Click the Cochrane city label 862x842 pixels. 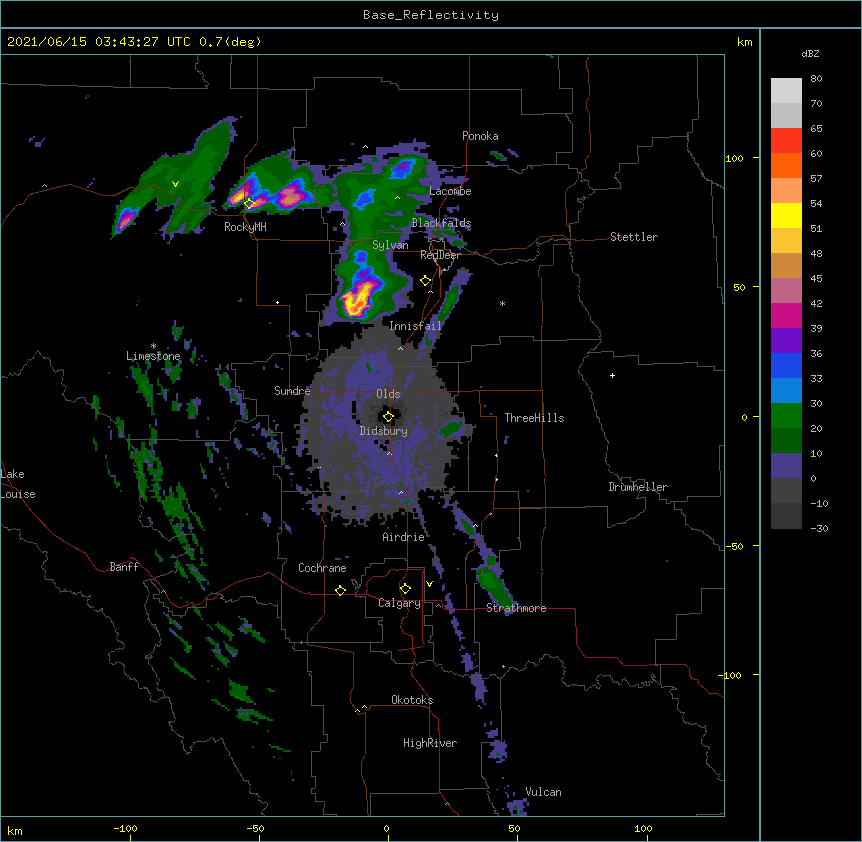322,568
